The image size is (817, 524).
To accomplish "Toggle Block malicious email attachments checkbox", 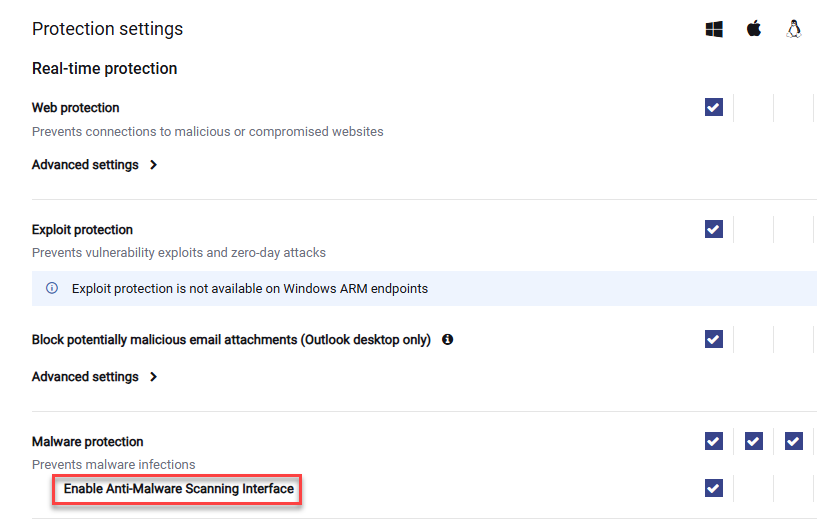I will pos(714,339).
